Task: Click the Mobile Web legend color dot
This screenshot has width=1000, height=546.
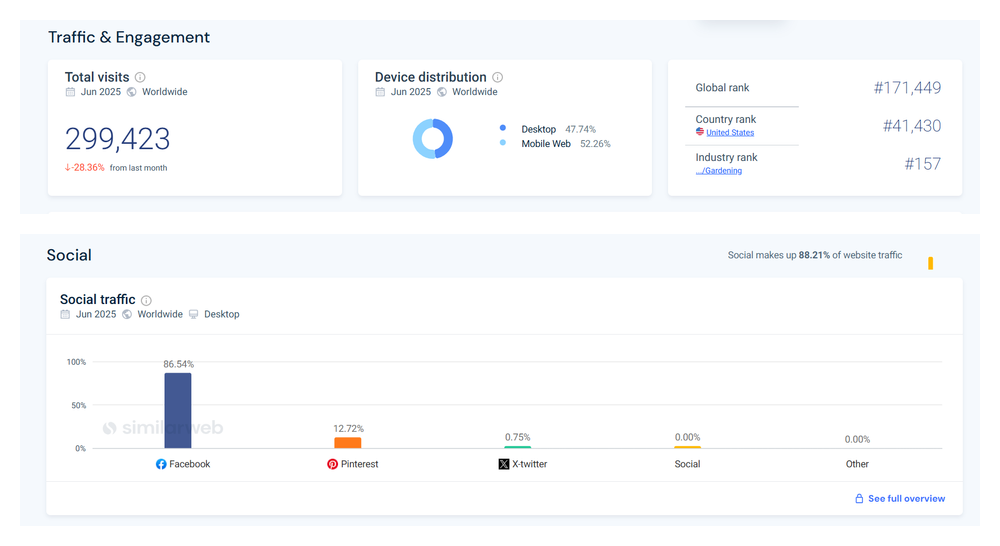Action: click(502, 143)
